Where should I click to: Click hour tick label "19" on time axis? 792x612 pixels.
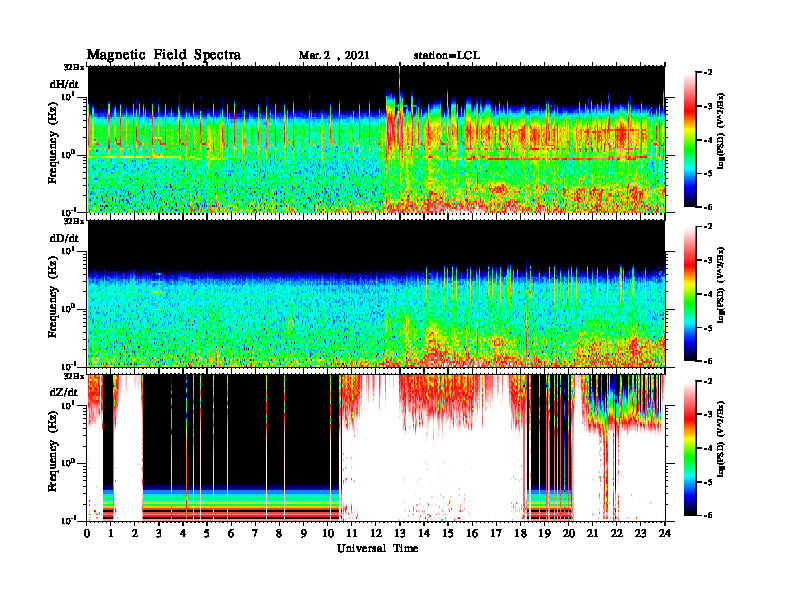544,533
